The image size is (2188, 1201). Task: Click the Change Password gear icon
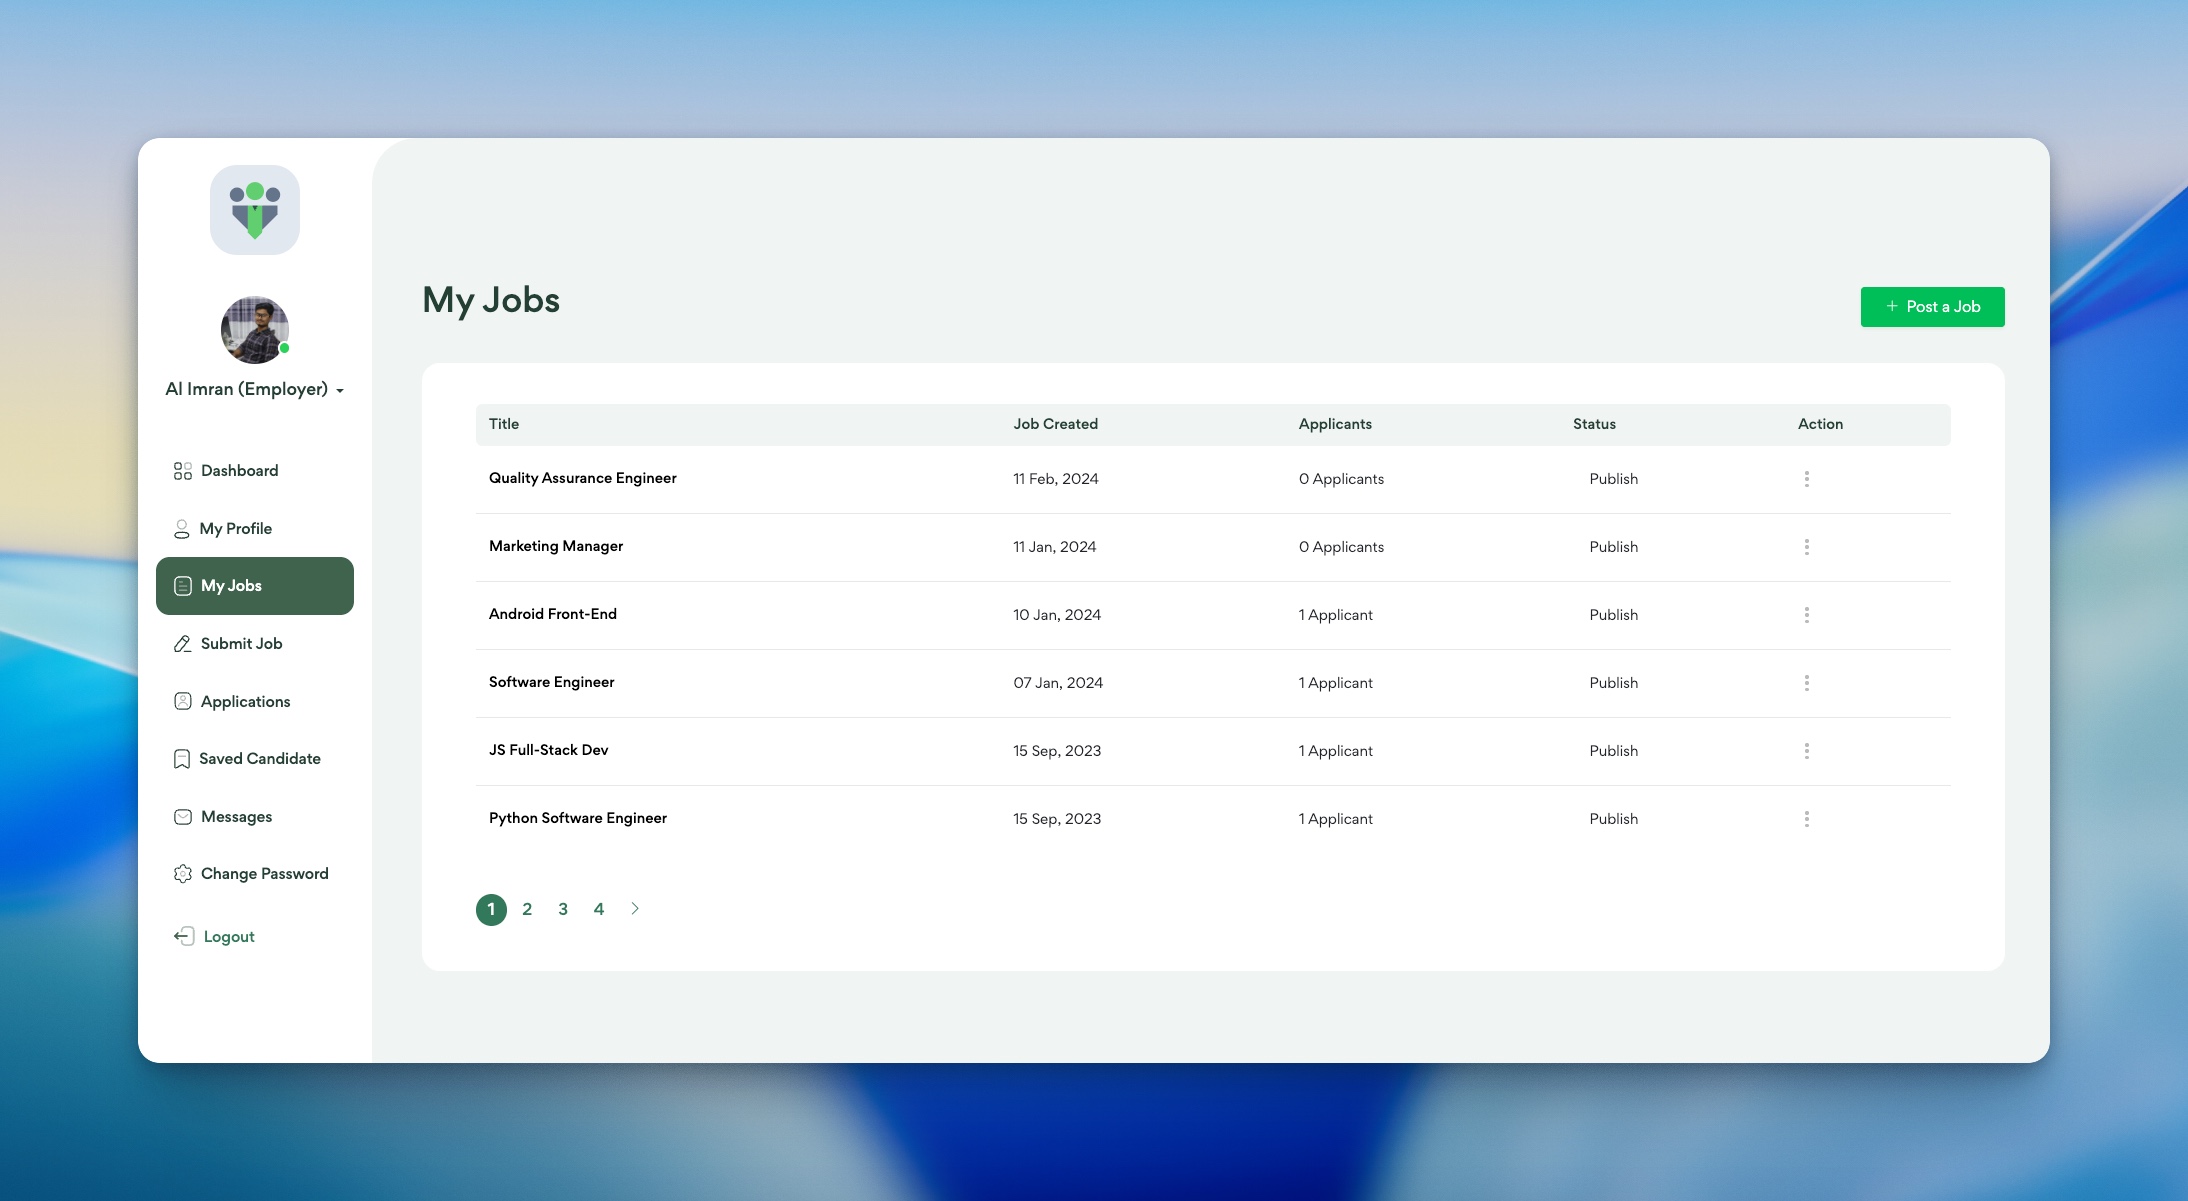pos(182,874)
